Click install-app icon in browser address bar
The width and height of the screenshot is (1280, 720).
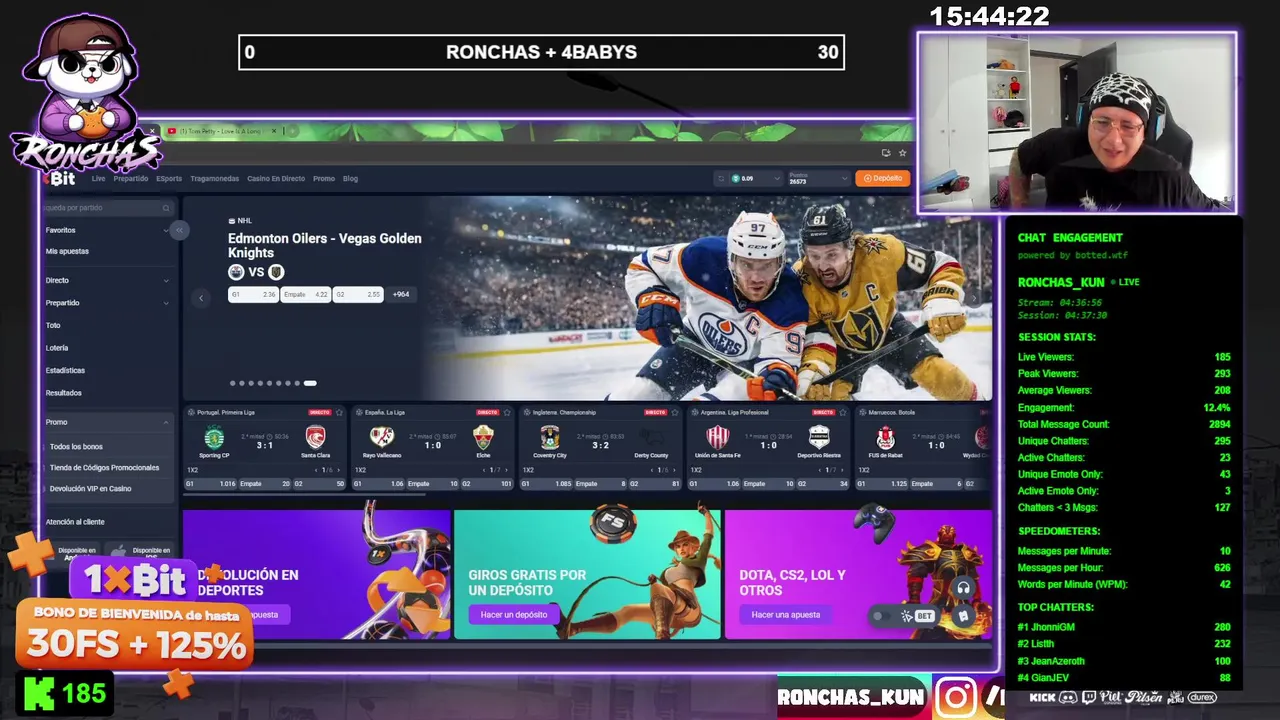[x=886, y=153]
